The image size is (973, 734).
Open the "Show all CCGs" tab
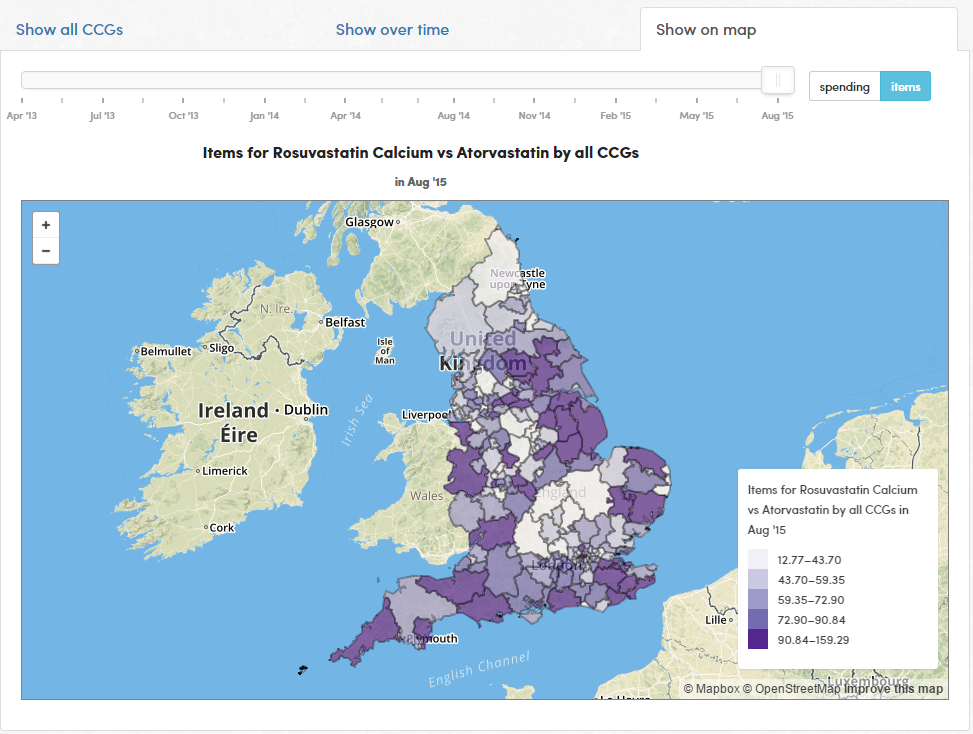pyautogui.click(x=69, y=29)
